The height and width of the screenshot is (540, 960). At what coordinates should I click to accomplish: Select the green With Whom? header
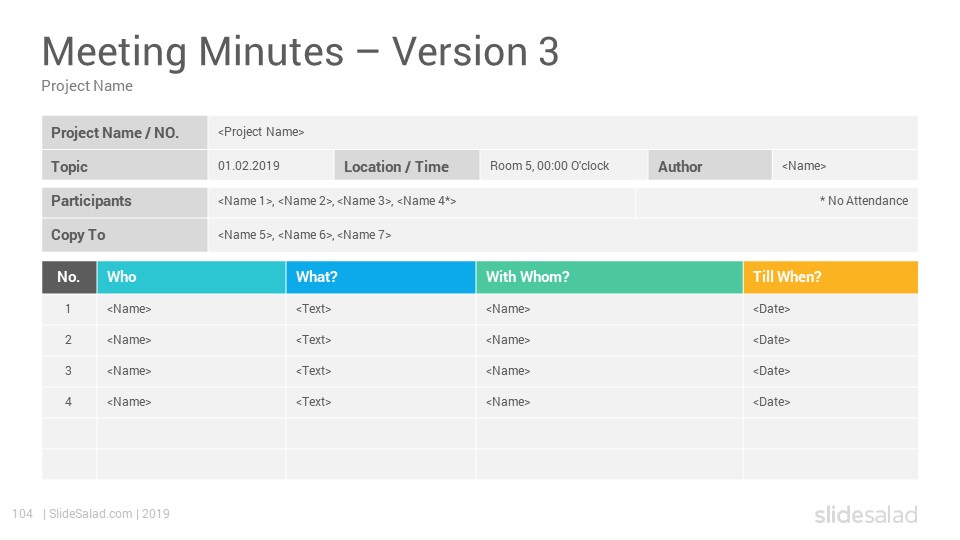(x=609, y=277)
